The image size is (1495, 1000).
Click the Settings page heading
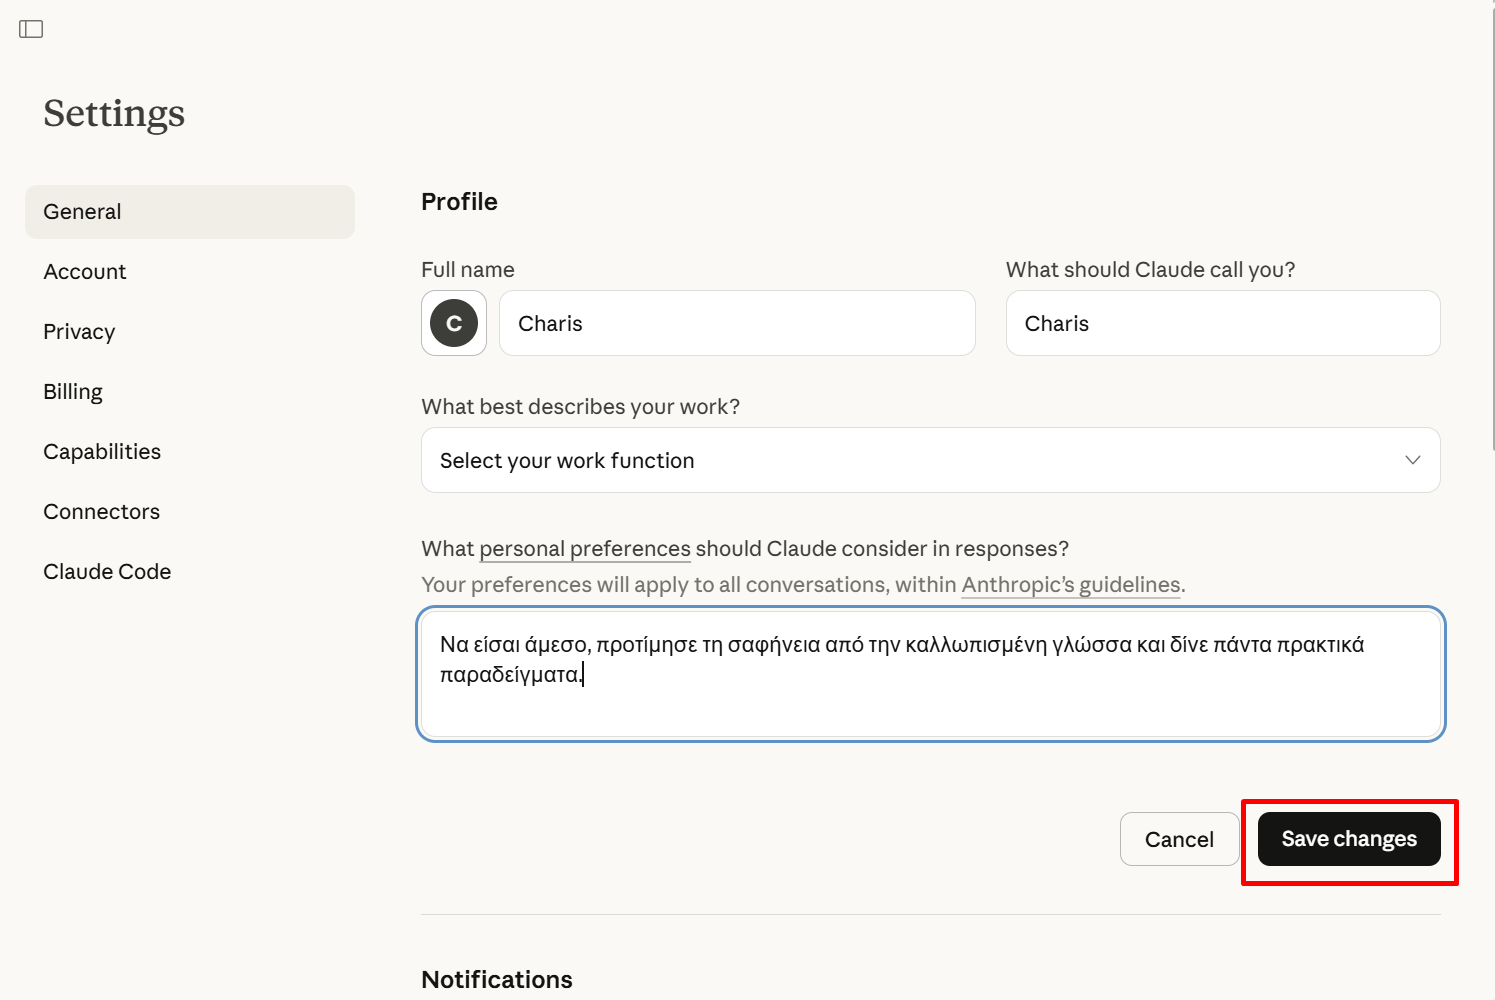[x=114, y=113]
